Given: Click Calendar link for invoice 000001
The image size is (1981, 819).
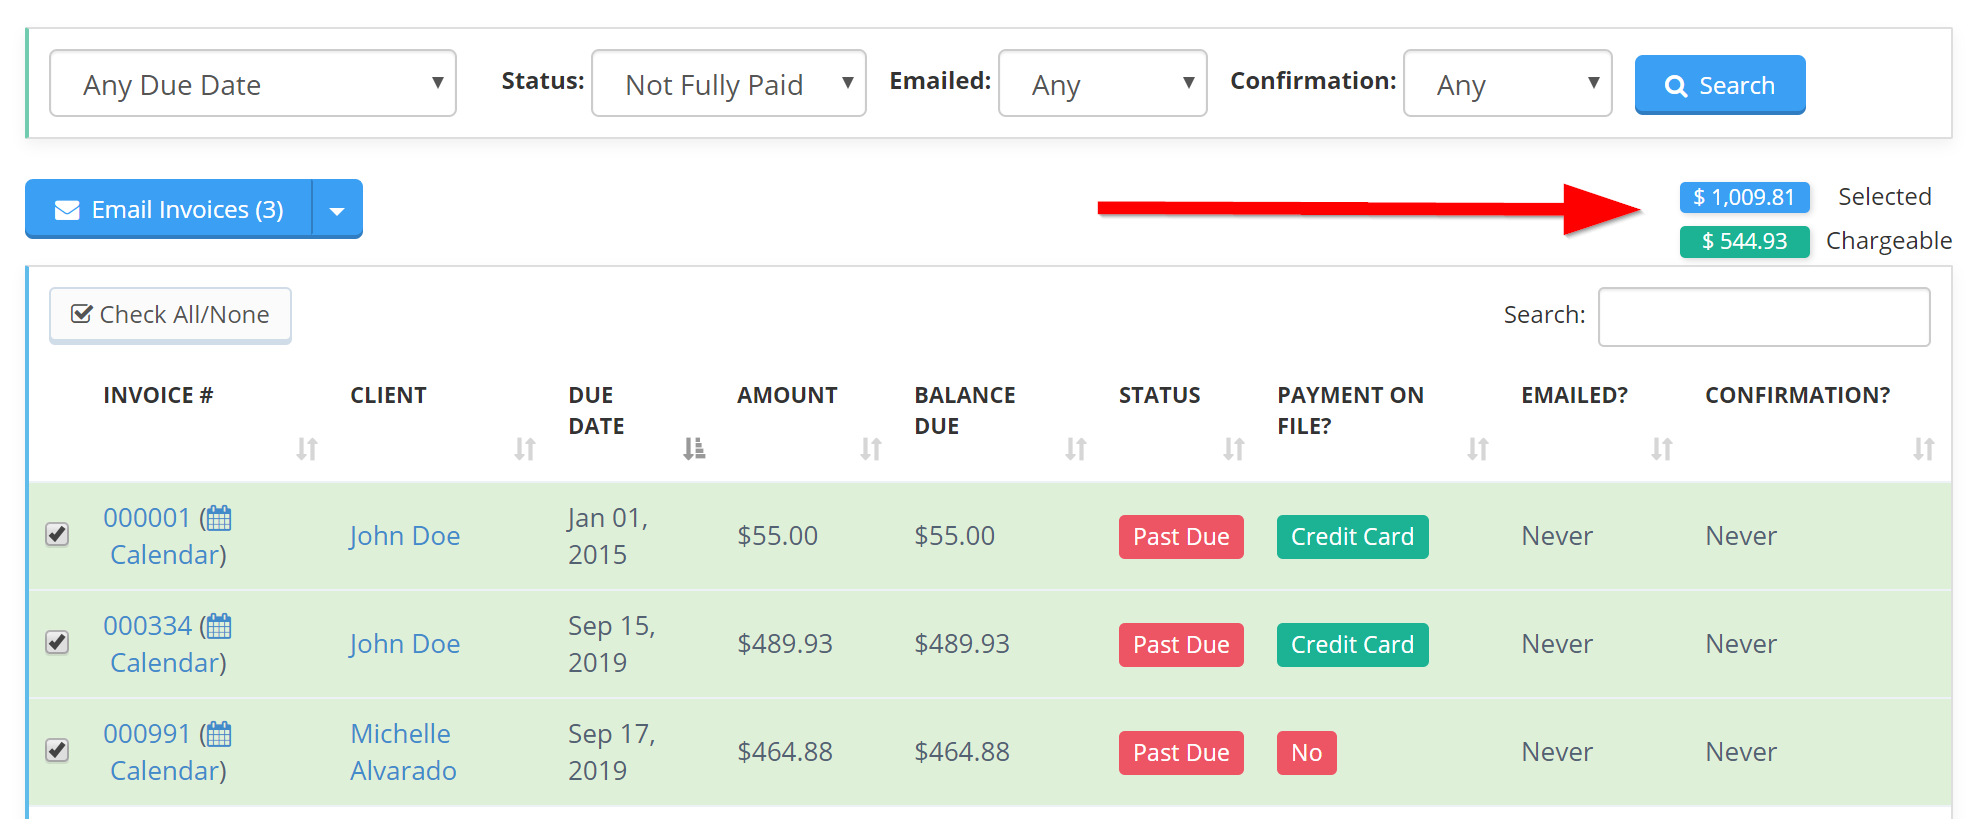Looking at the screenshot, I should [x=165, y=555].
